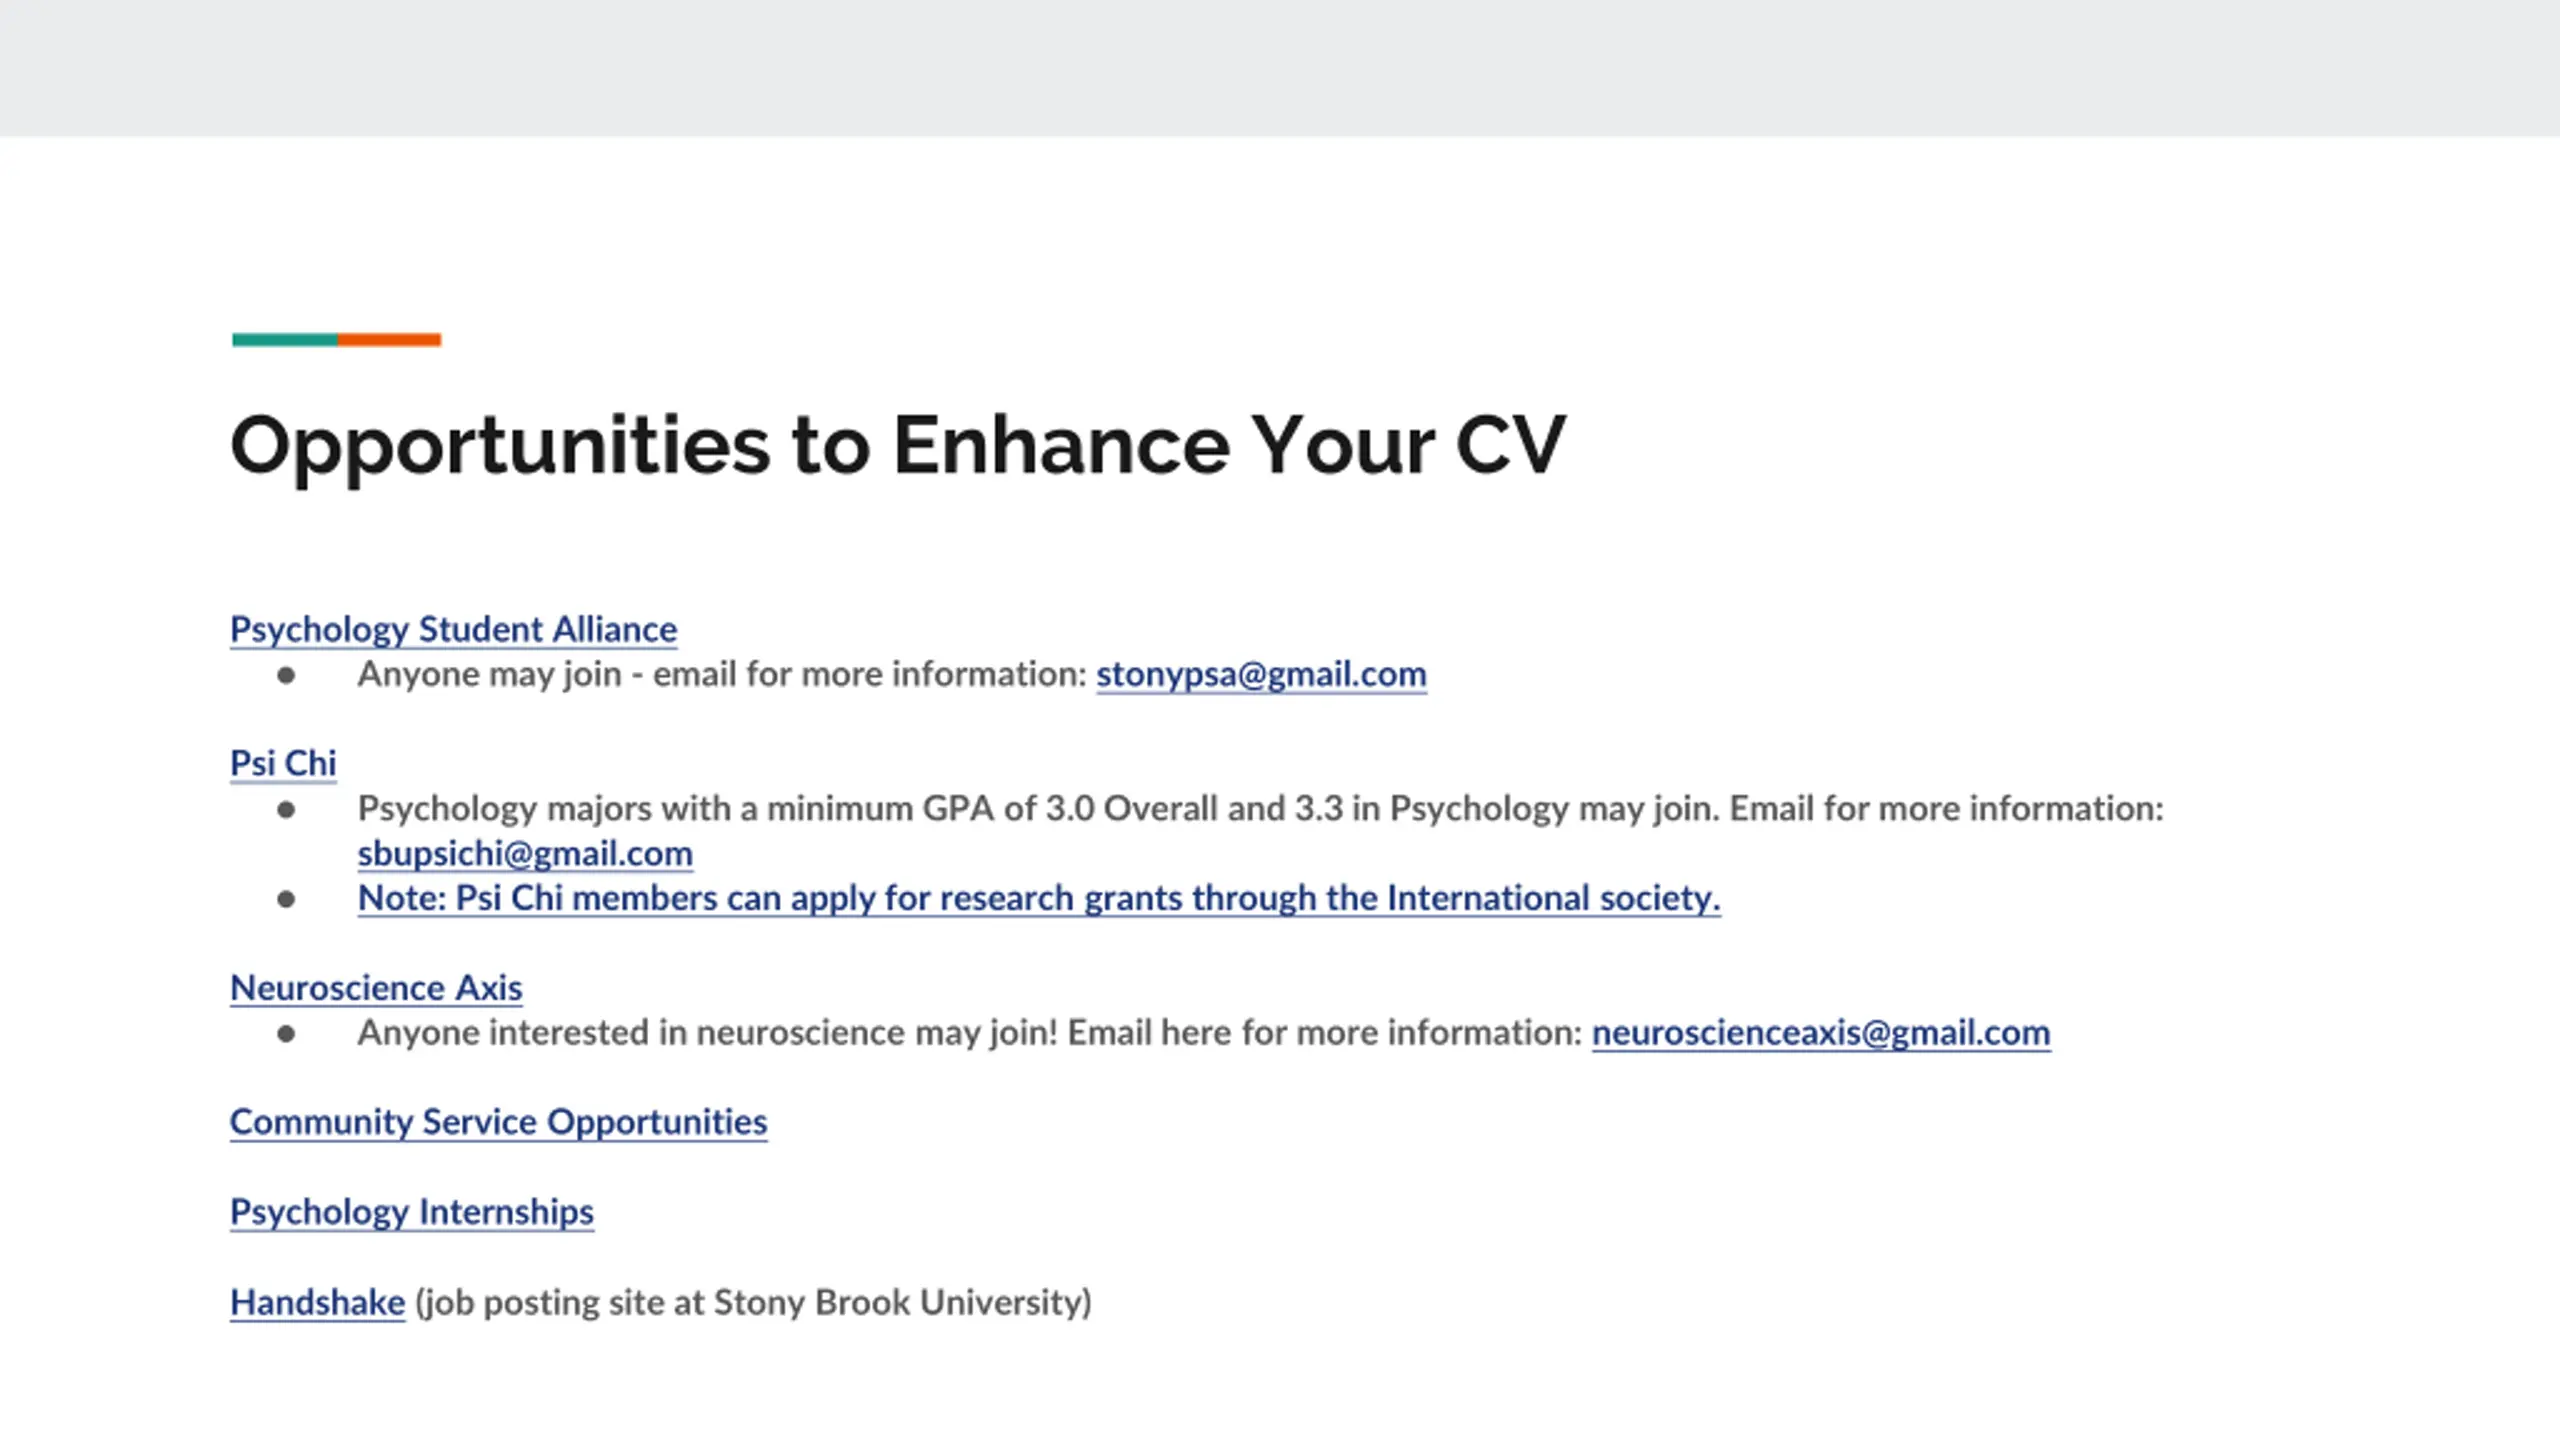This screenshot has width=2560, height=1440.
Task: Select Anyone interested in neuroscience may join text
Action: coord(707,1032)
